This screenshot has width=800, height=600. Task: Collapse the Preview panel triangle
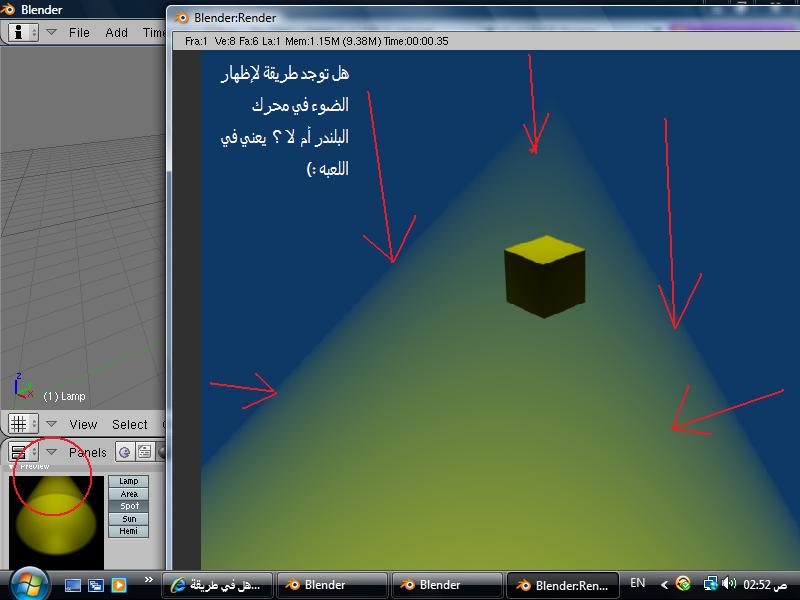click(x=11, y=467)
